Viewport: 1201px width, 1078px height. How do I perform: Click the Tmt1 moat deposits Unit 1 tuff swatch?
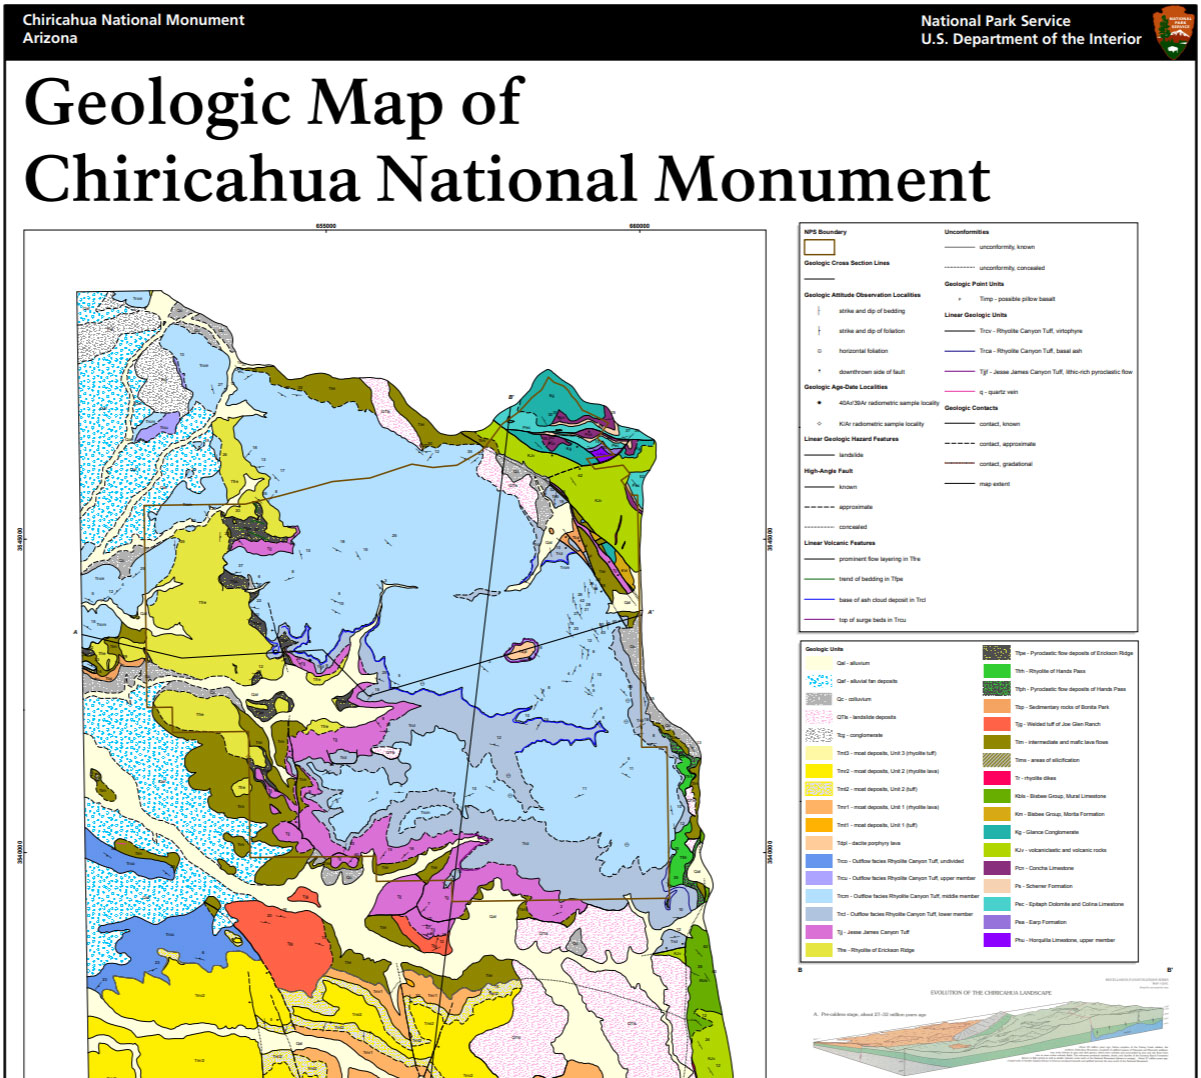point(819,825)
